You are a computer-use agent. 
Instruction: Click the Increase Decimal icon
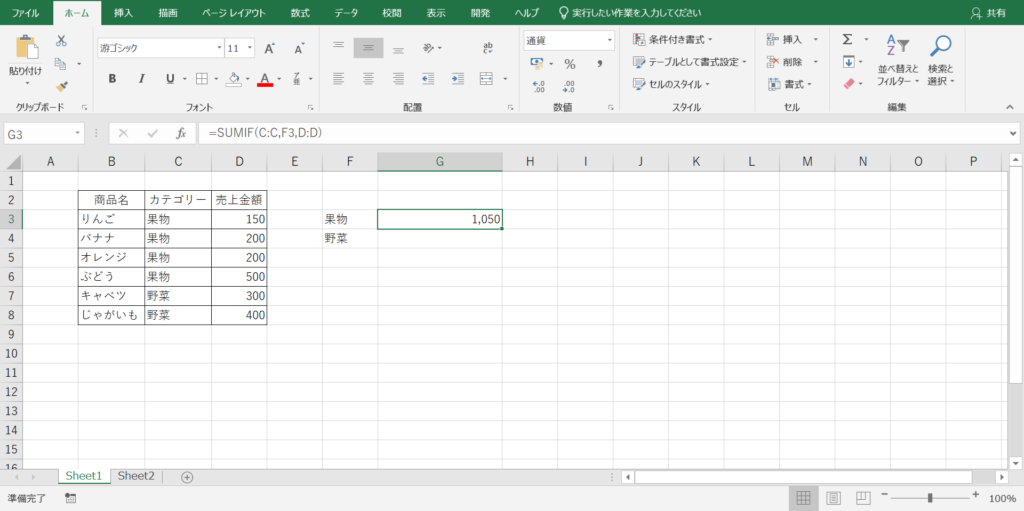pyautogui.click(x=539, y=86)
